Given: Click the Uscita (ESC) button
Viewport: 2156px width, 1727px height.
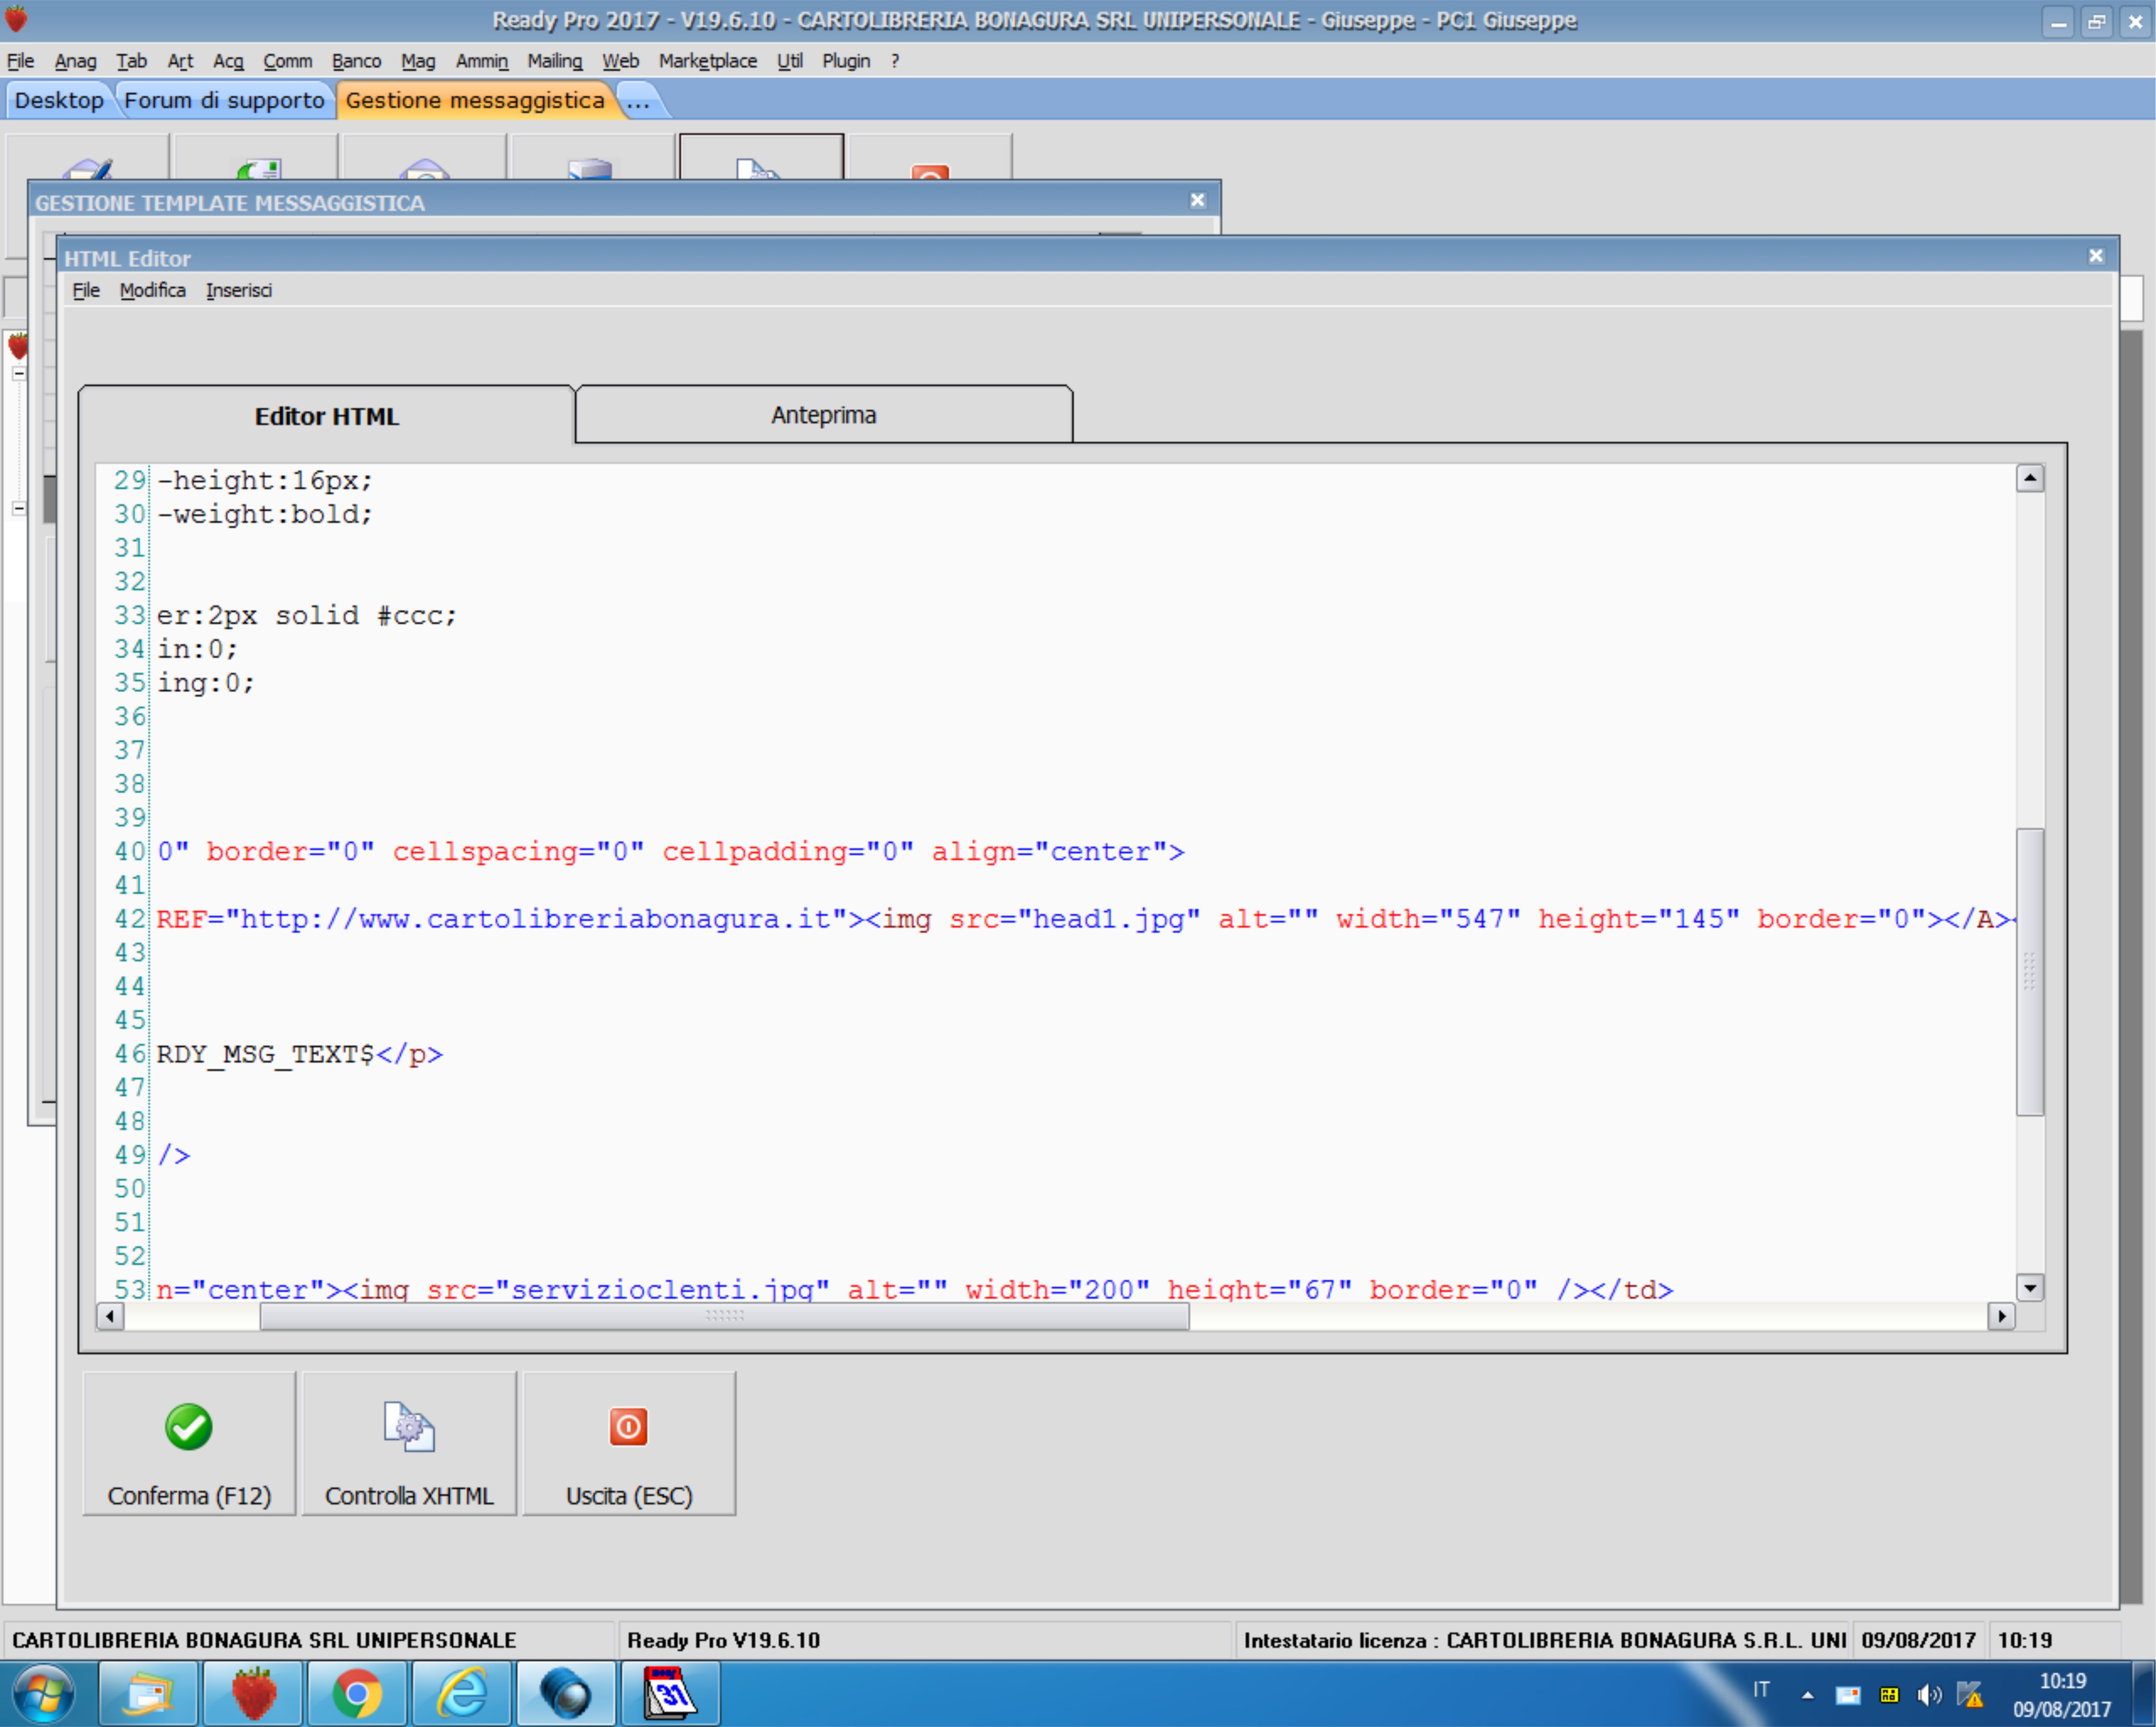Looking at the screenshot, I should [x=629, y=1443].
